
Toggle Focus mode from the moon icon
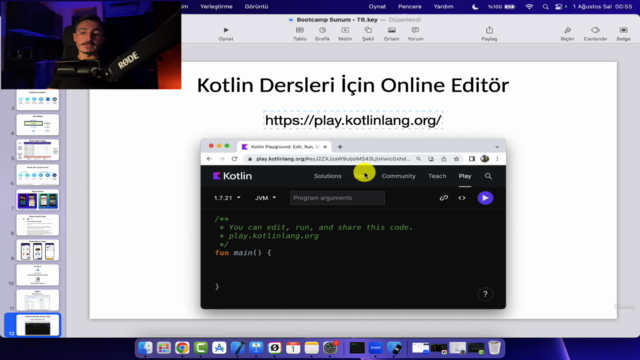[475, 7]
